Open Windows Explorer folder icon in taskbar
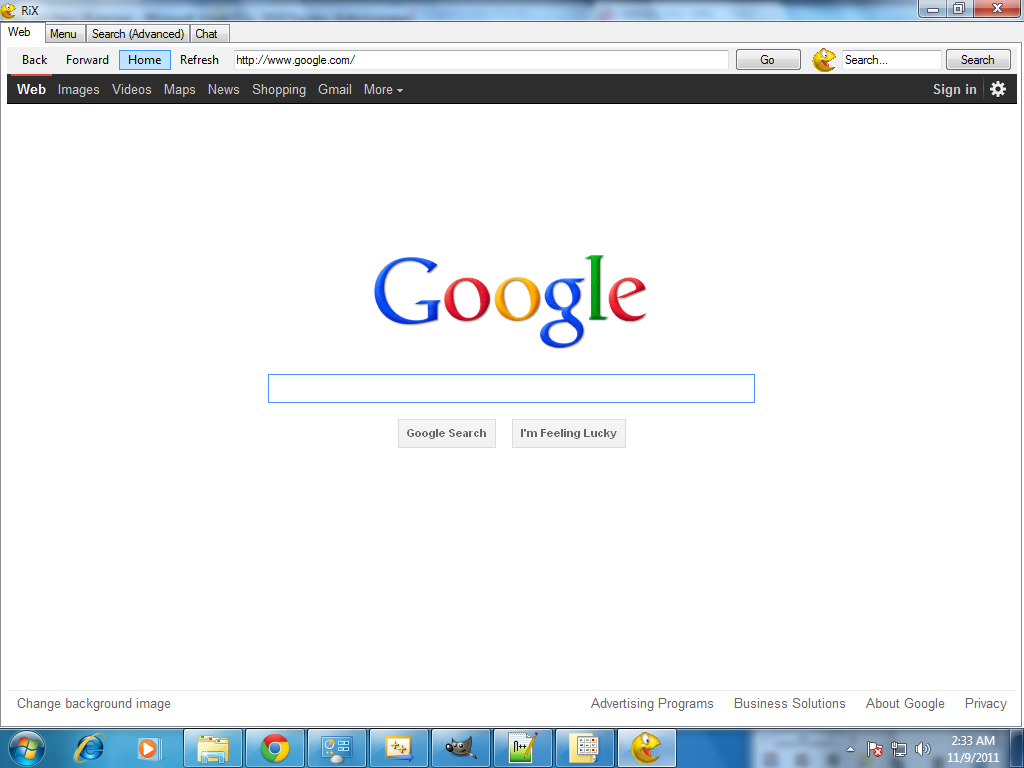 pos(213,748)
